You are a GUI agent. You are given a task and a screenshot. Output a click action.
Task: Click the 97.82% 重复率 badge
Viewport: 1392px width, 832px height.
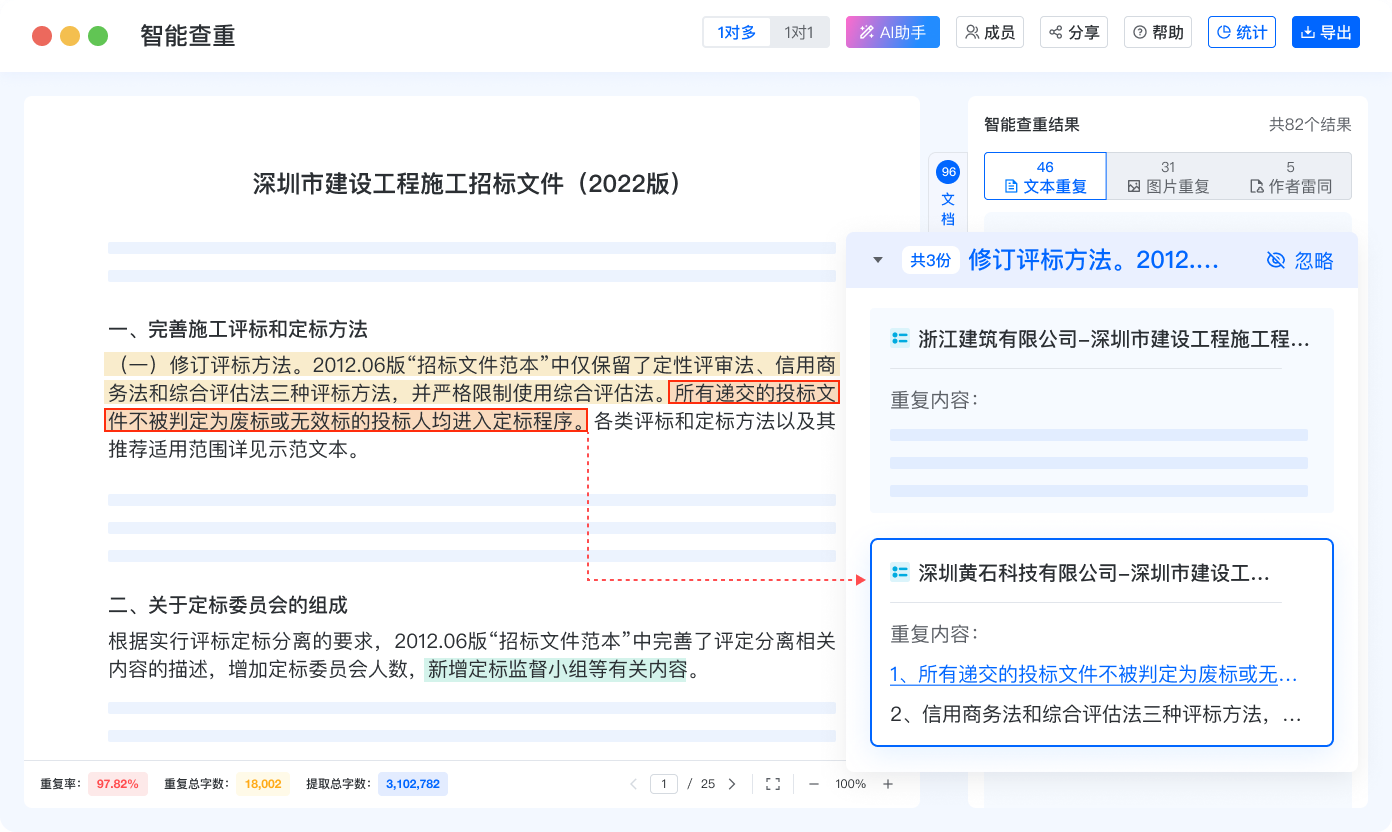[x=118, y=784]
